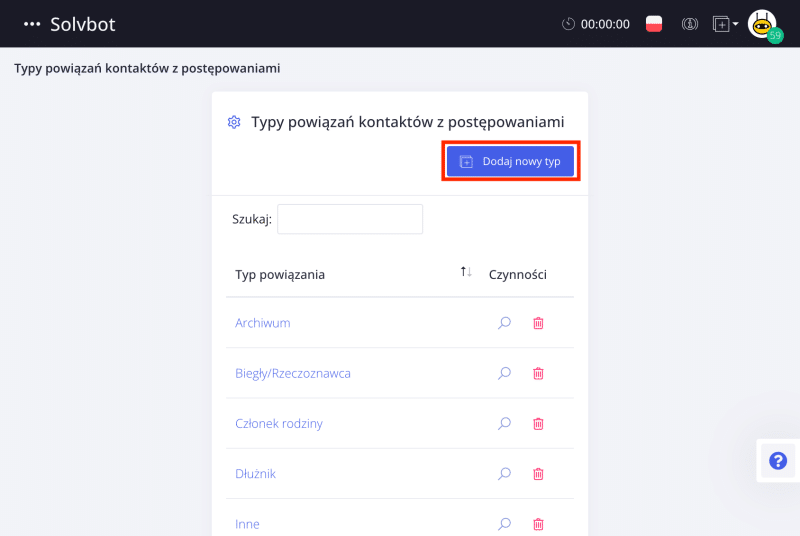The image size is (800, 536).
Task: Click the blue help question mark
Action: [778, 461]
